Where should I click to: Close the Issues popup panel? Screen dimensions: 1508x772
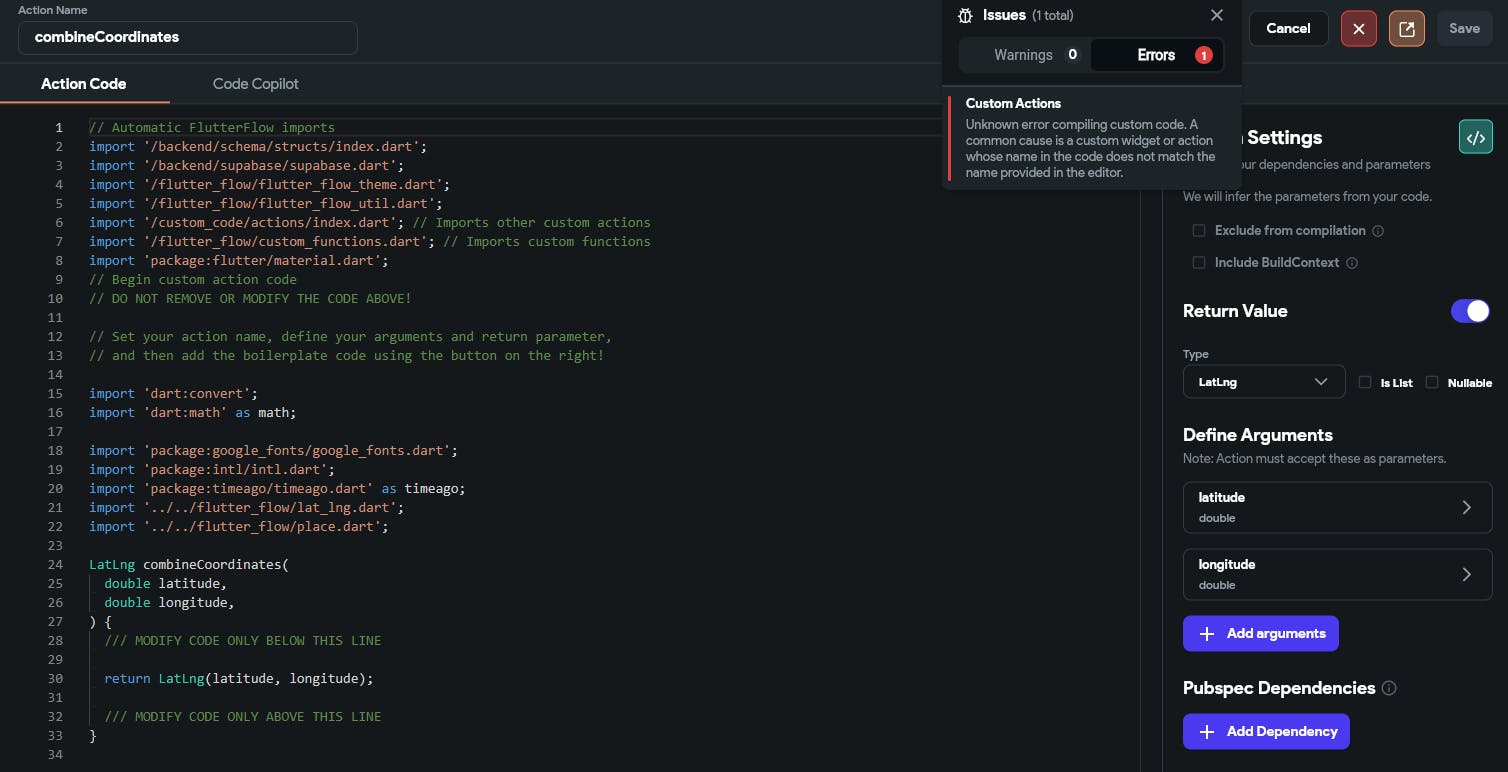1216,16
